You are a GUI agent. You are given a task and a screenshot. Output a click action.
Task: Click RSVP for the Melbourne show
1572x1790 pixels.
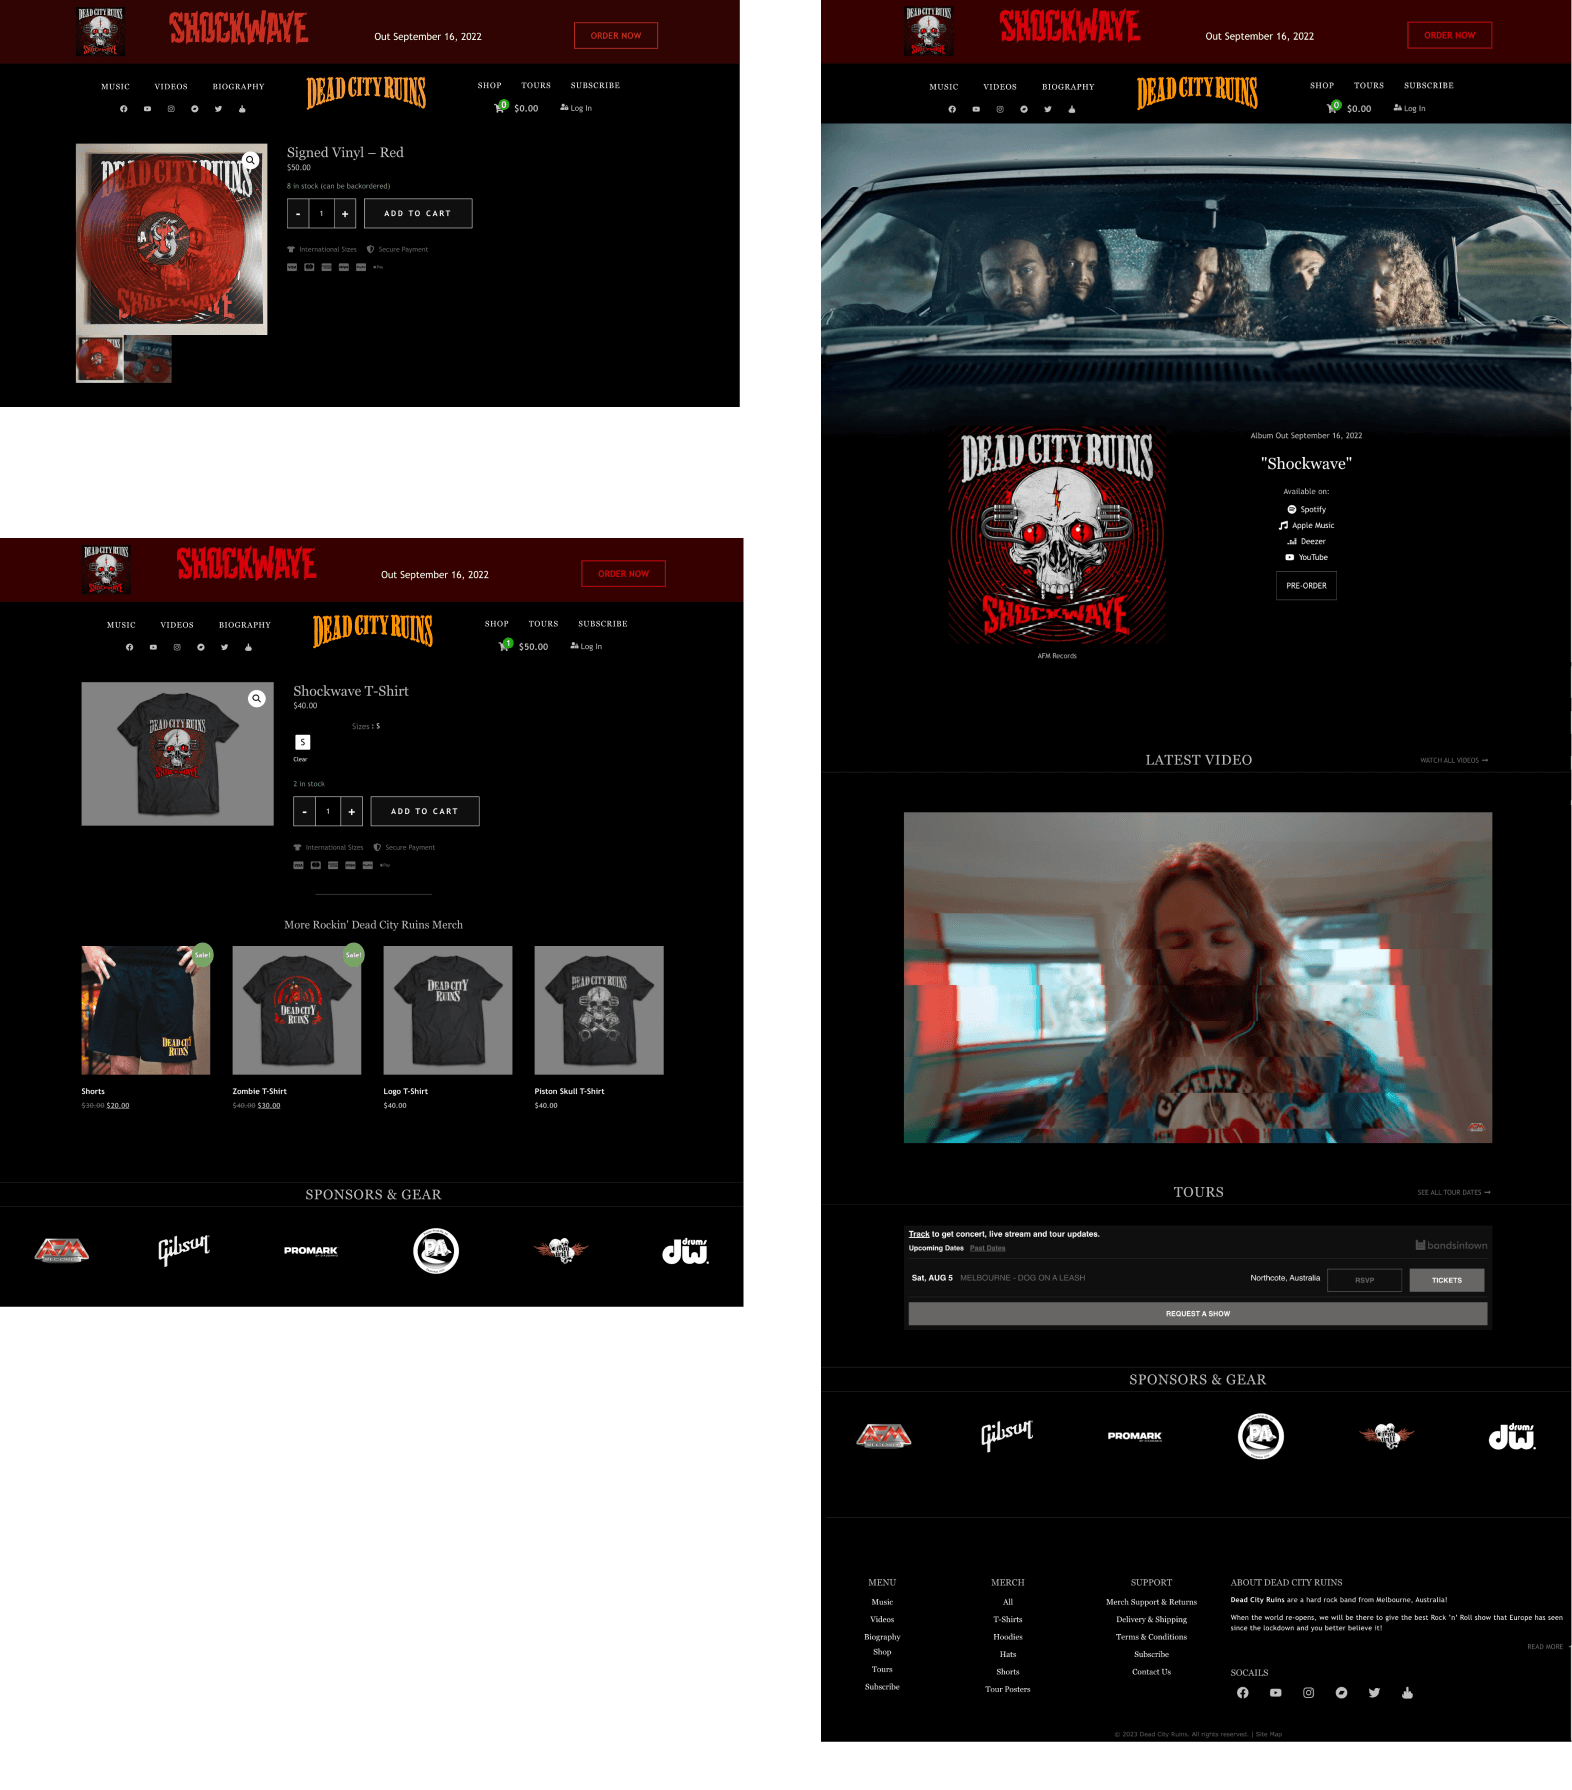pos(1364,1280)
